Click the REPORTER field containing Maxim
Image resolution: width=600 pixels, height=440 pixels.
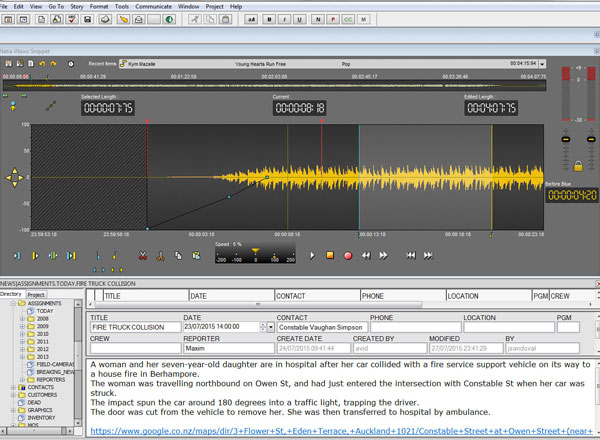229,348
